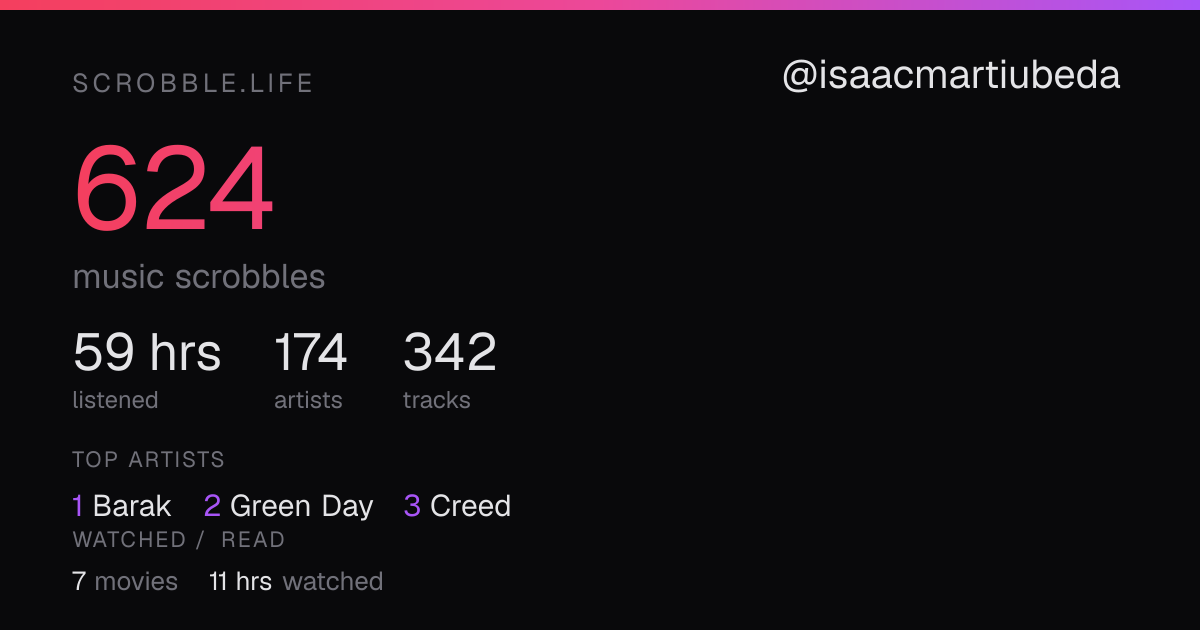Click the music scrobbles label
The image size is (1200, 630).
pyautogui.click(x=199, y=276)
